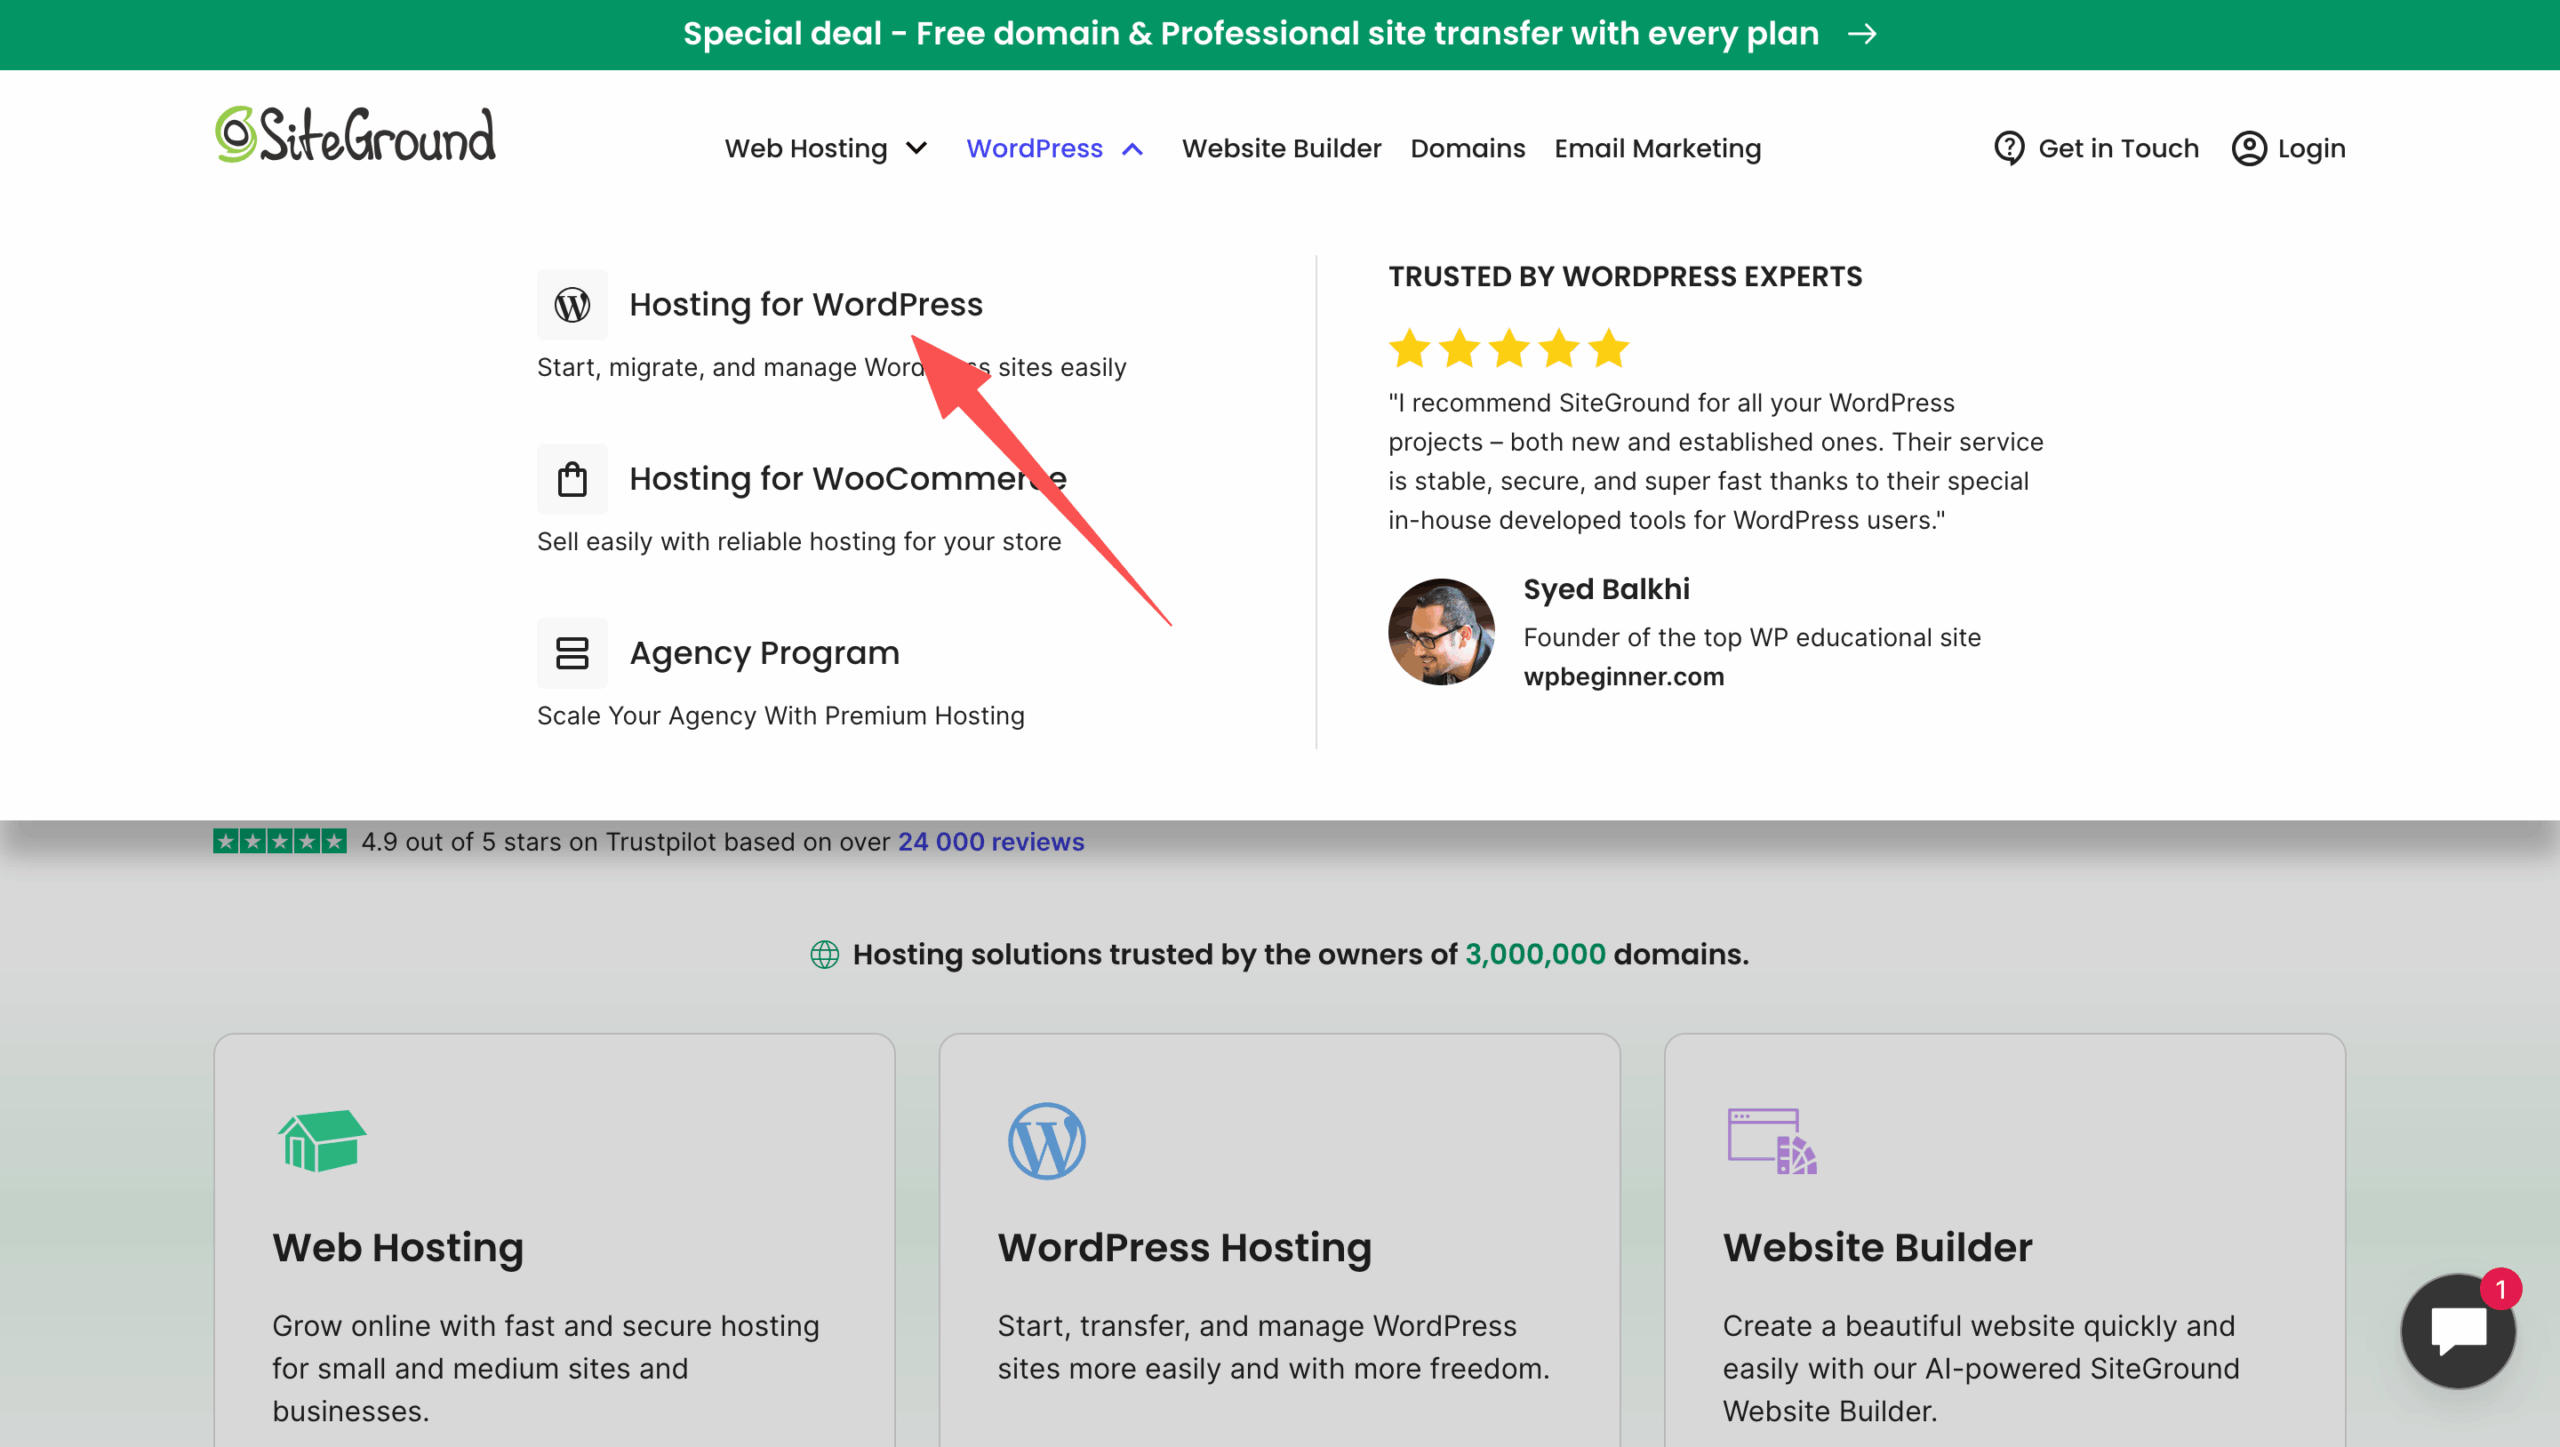Image resolution: width=2560 pixels, height=1447 pixels.
Task: Open the 24 000 reviews Trustpilot link
Action: tap(990, 842)
